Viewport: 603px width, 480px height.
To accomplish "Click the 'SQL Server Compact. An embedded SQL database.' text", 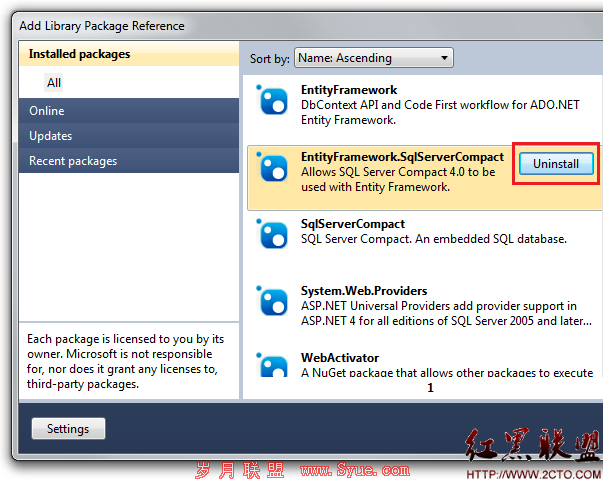I will coord(434,239).
